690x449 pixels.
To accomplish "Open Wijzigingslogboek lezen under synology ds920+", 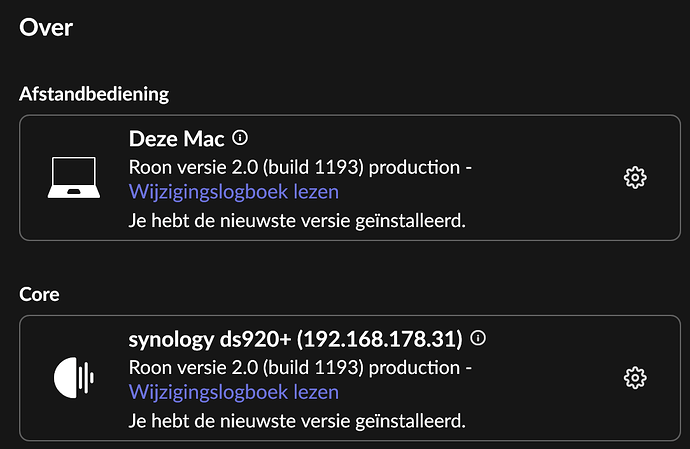I will click(234, 392).
